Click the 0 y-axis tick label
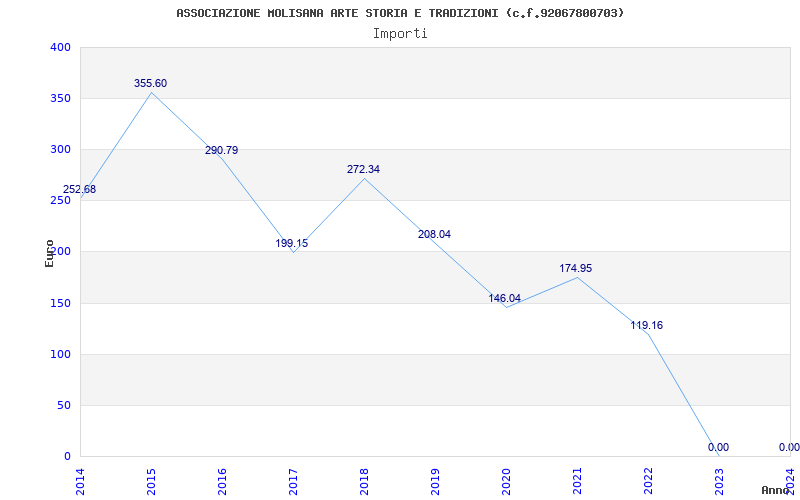Viewport: 800px width, 500px height. coord(67,456)
